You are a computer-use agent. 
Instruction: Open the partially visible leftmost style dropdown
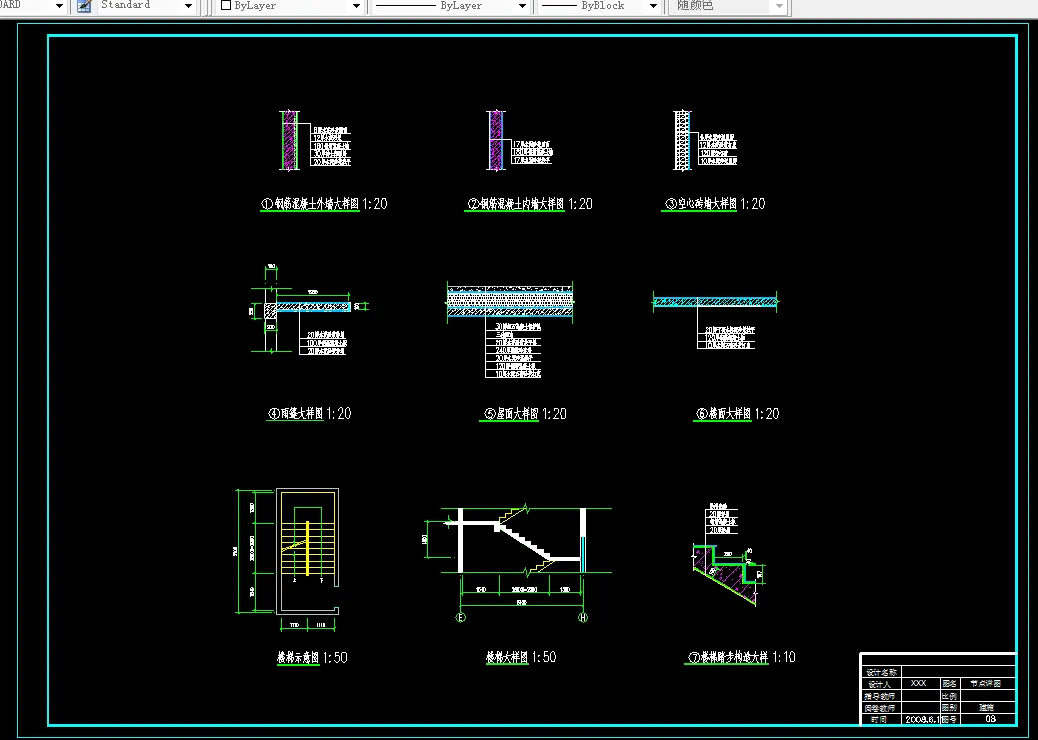(59, 6)
